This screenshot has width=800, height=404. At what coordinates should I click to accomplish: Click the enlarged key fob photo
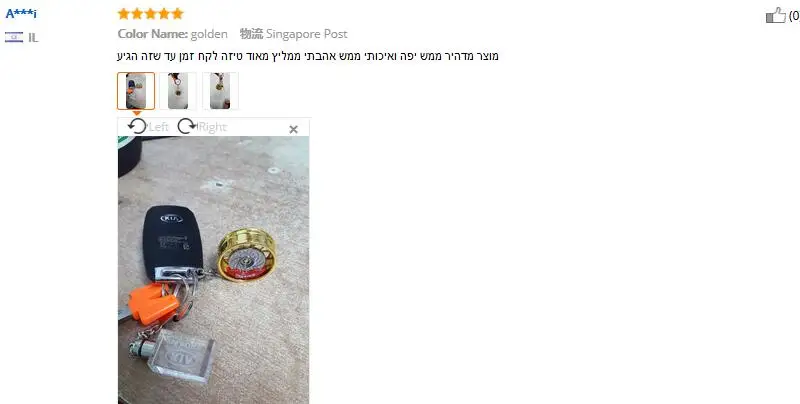[x=213, y=270]
